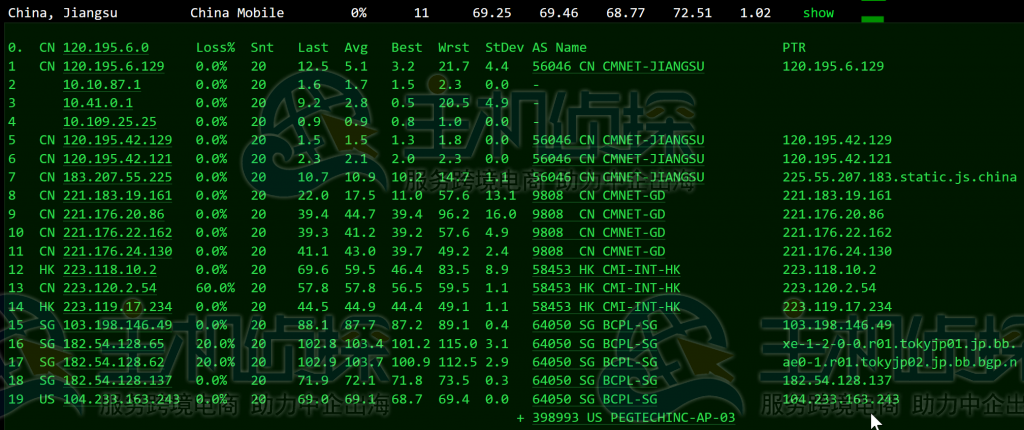This screenshot has height=430, width=1024.
Task: Open hop 6 IP link 120.195.42.121
Action: [118, 159]
